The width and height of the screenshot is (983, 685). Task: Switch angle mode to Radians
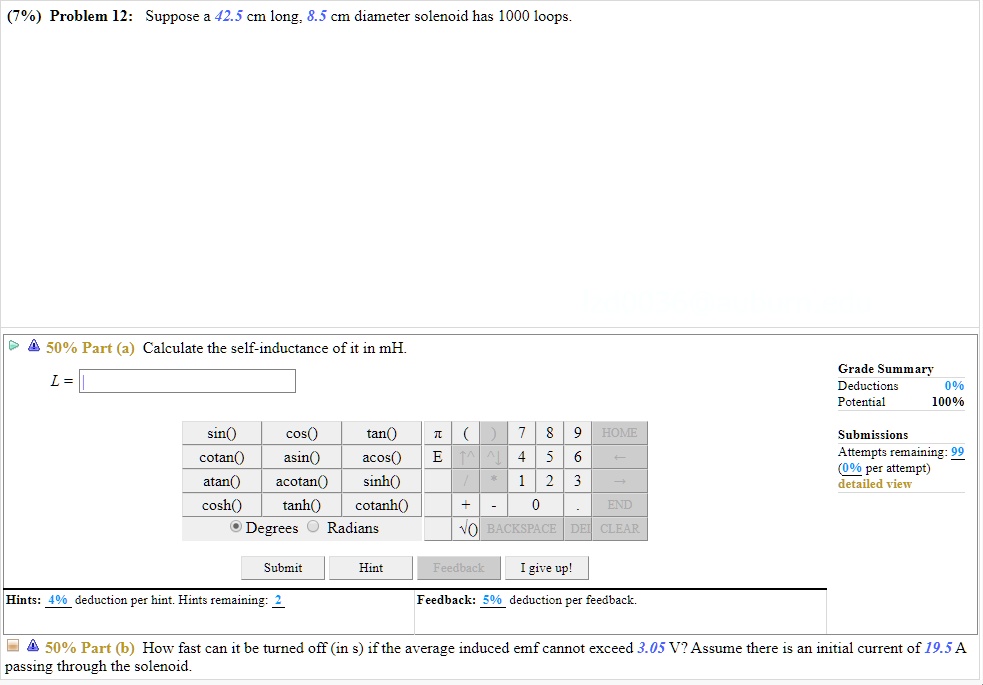click(313, 527)
